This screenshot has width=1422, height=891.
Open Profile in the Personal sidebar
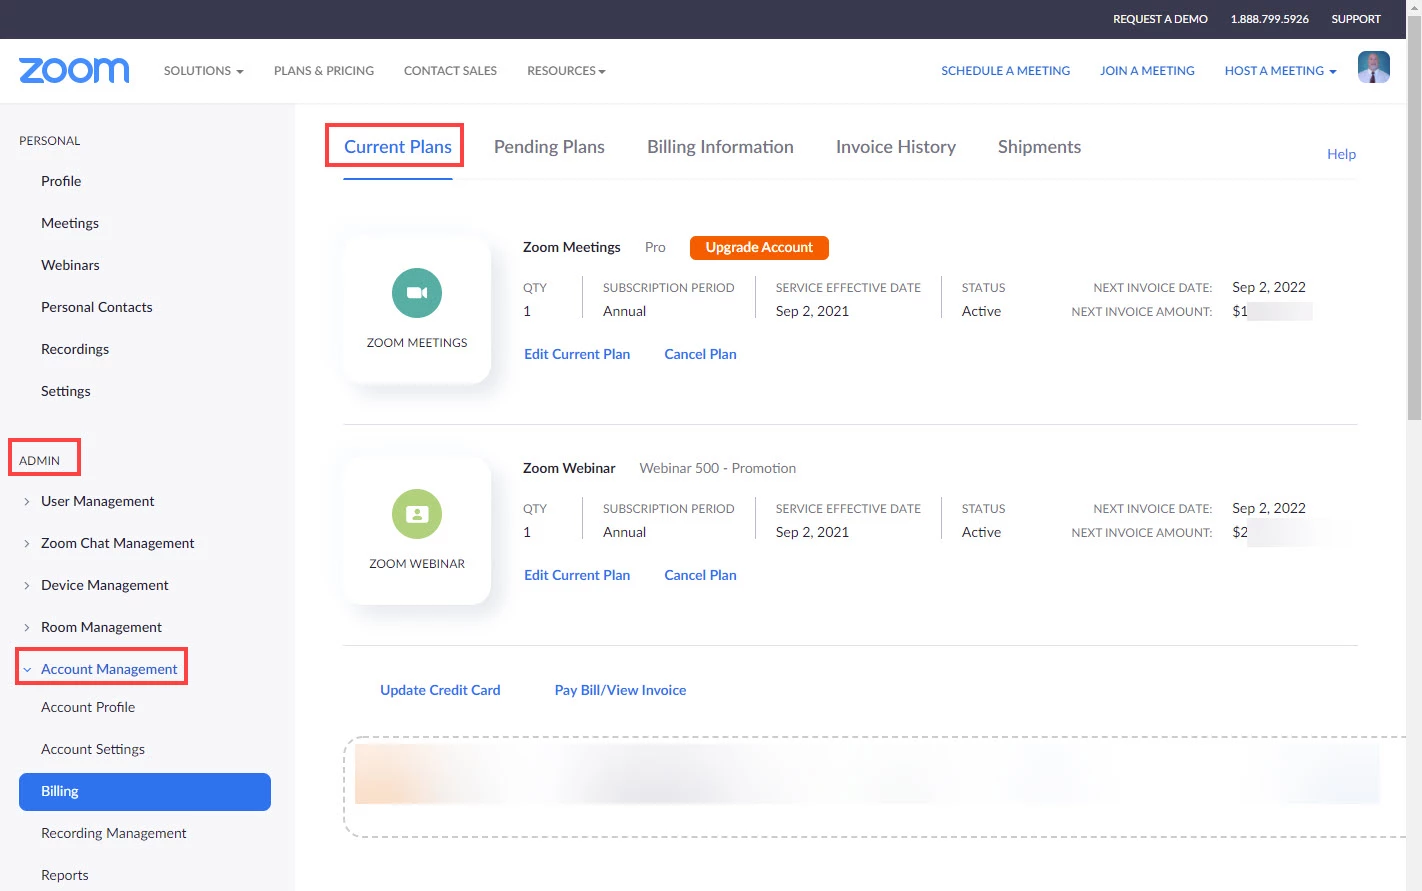[61, 181]
